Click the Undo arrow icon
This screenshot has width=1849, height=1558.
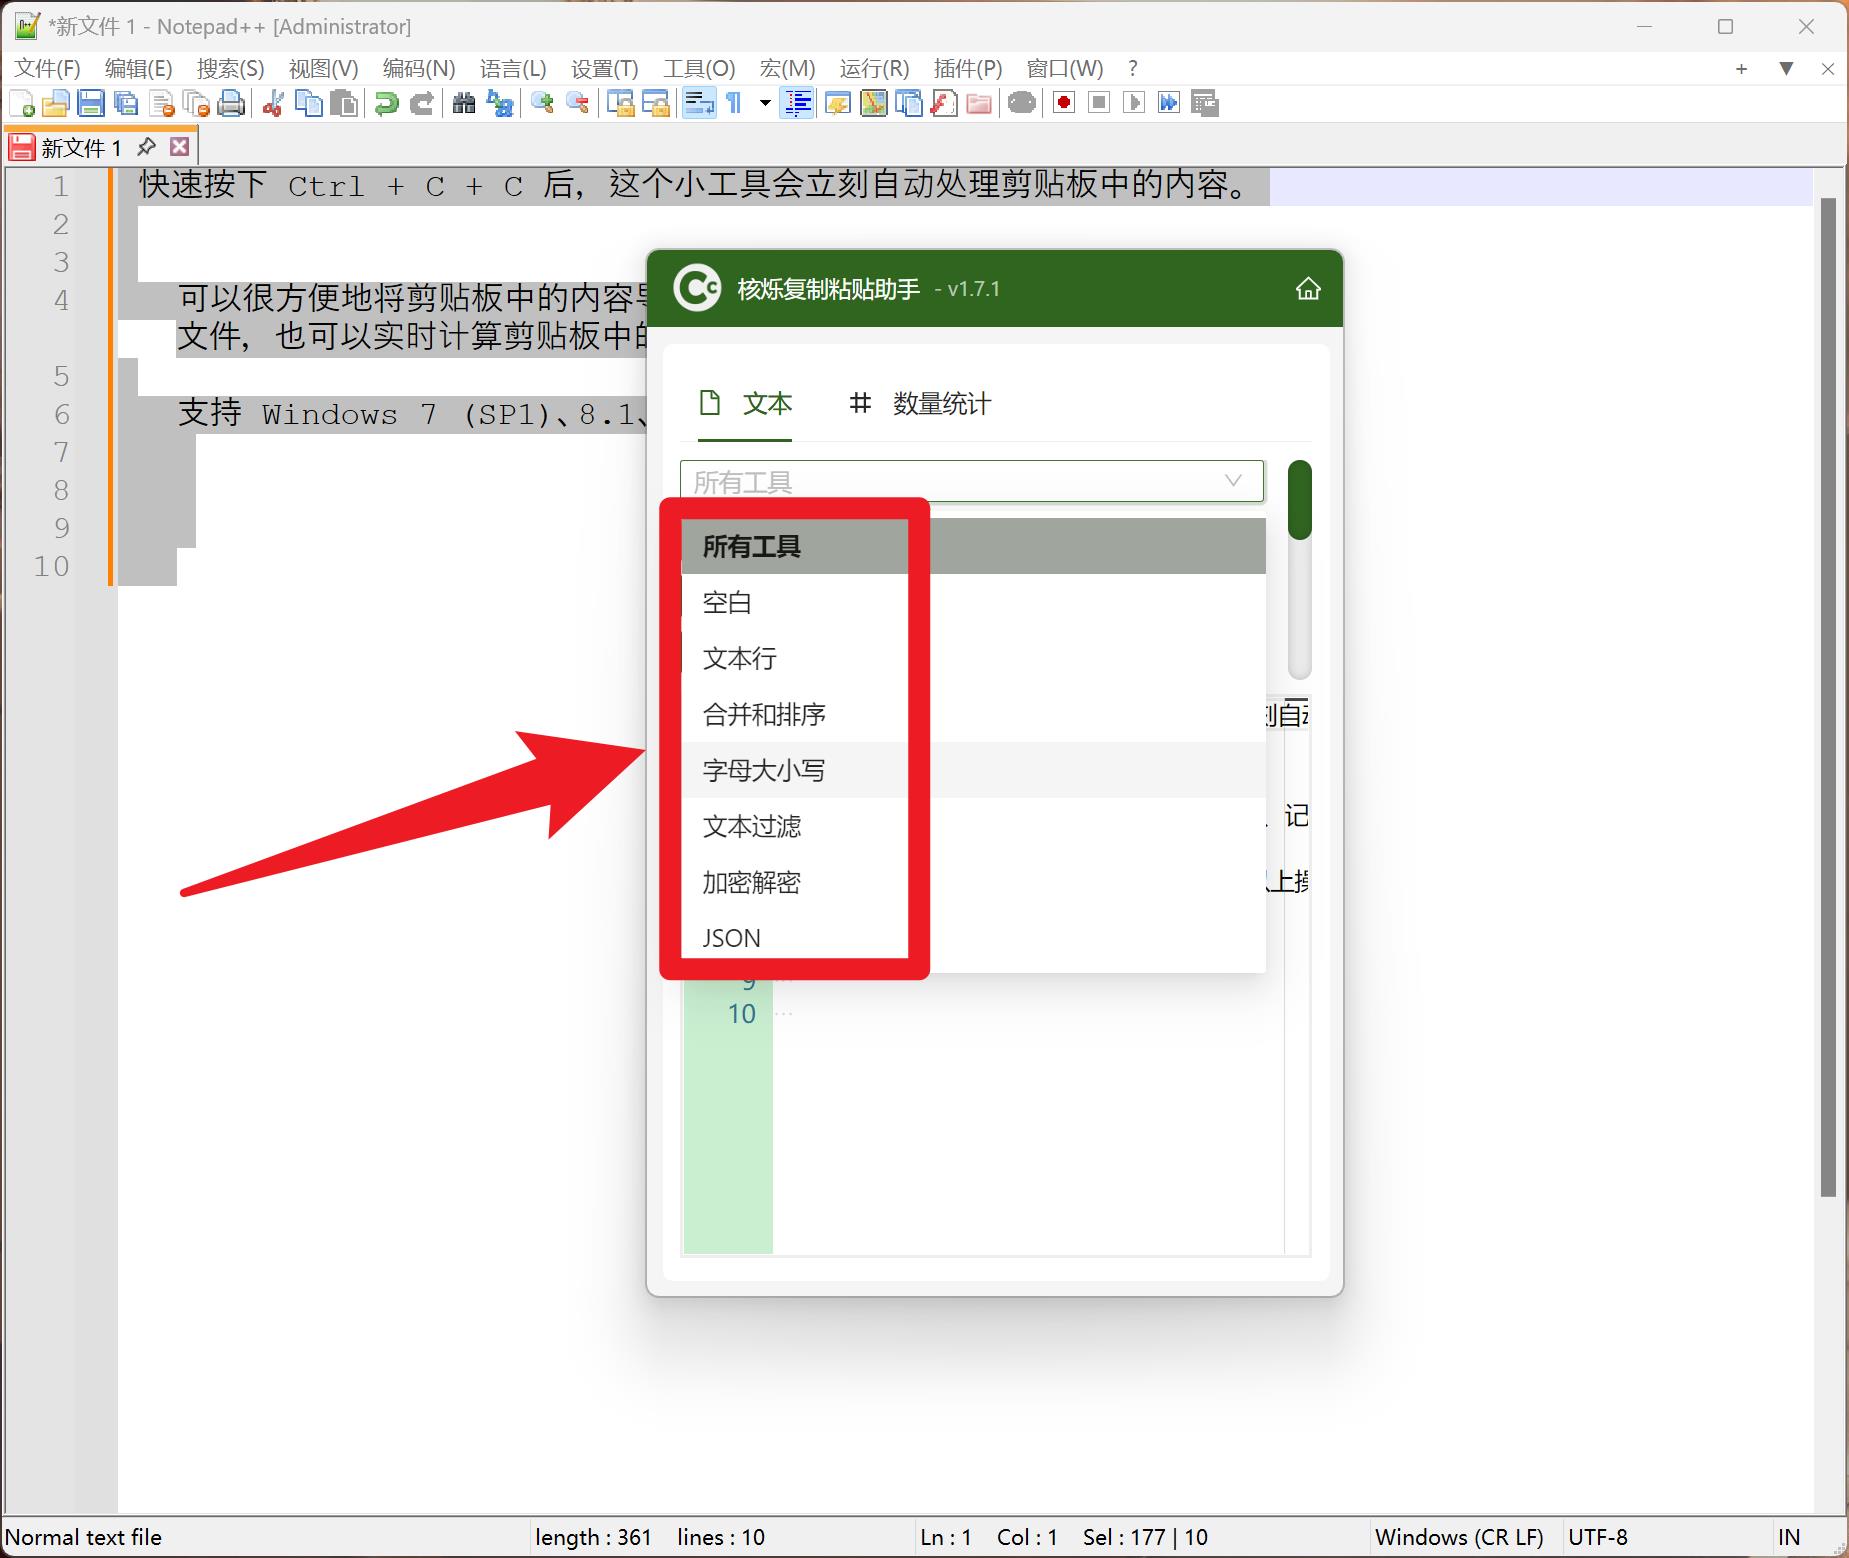[386, 103]
